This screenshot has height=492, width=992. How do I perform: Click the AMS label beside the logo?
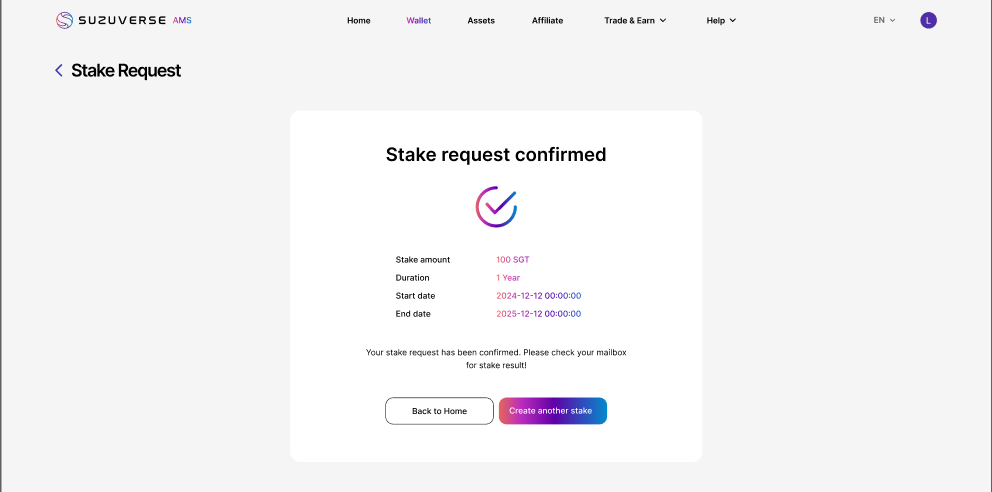coord(182,20)
